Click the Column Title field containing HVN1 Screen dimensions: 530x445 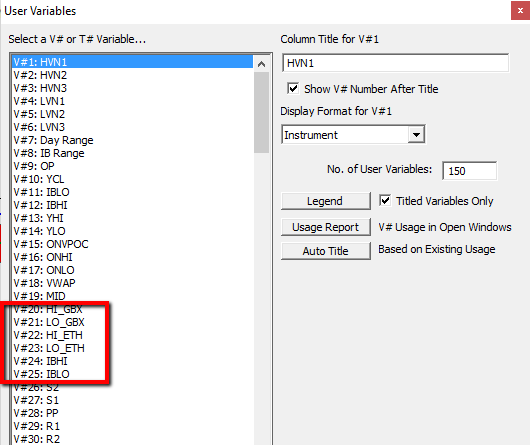[395, 63]
